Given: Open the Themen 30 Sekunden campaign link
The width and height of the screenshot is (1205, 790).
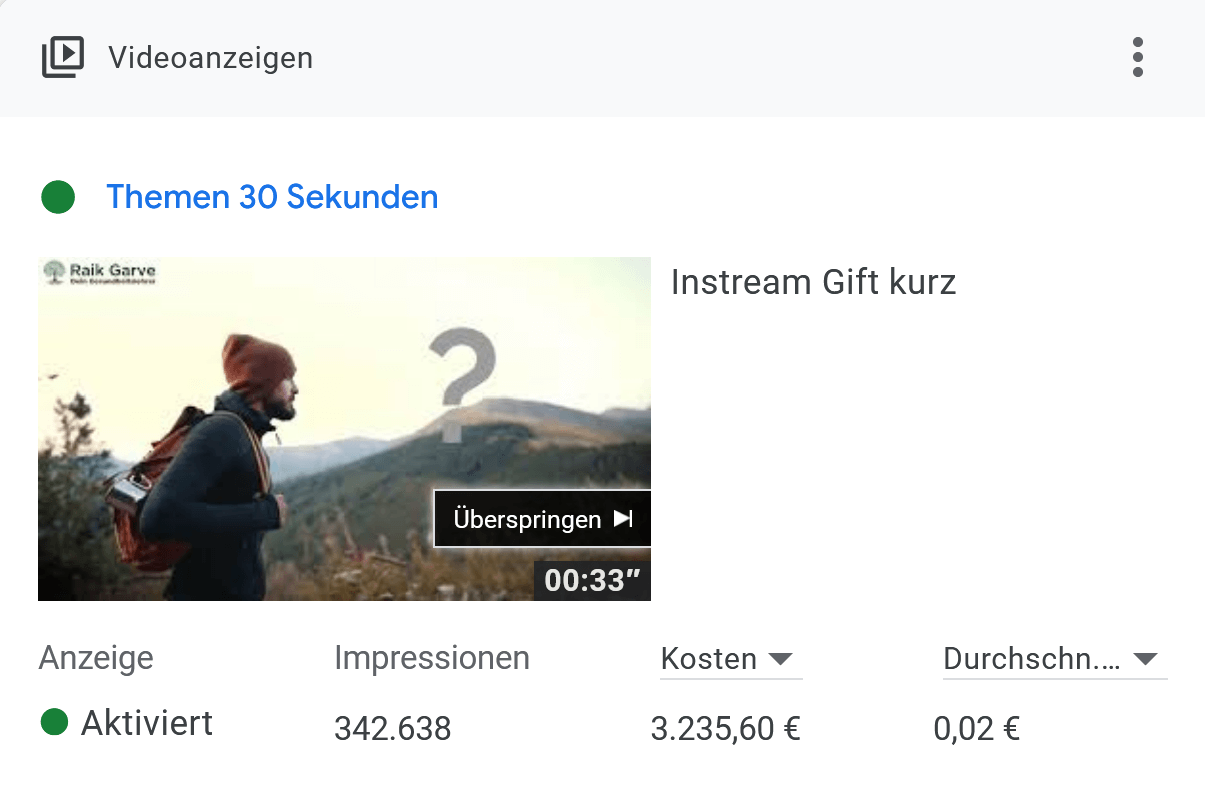Looking at the screenshot, I should [x=272, y=197].
